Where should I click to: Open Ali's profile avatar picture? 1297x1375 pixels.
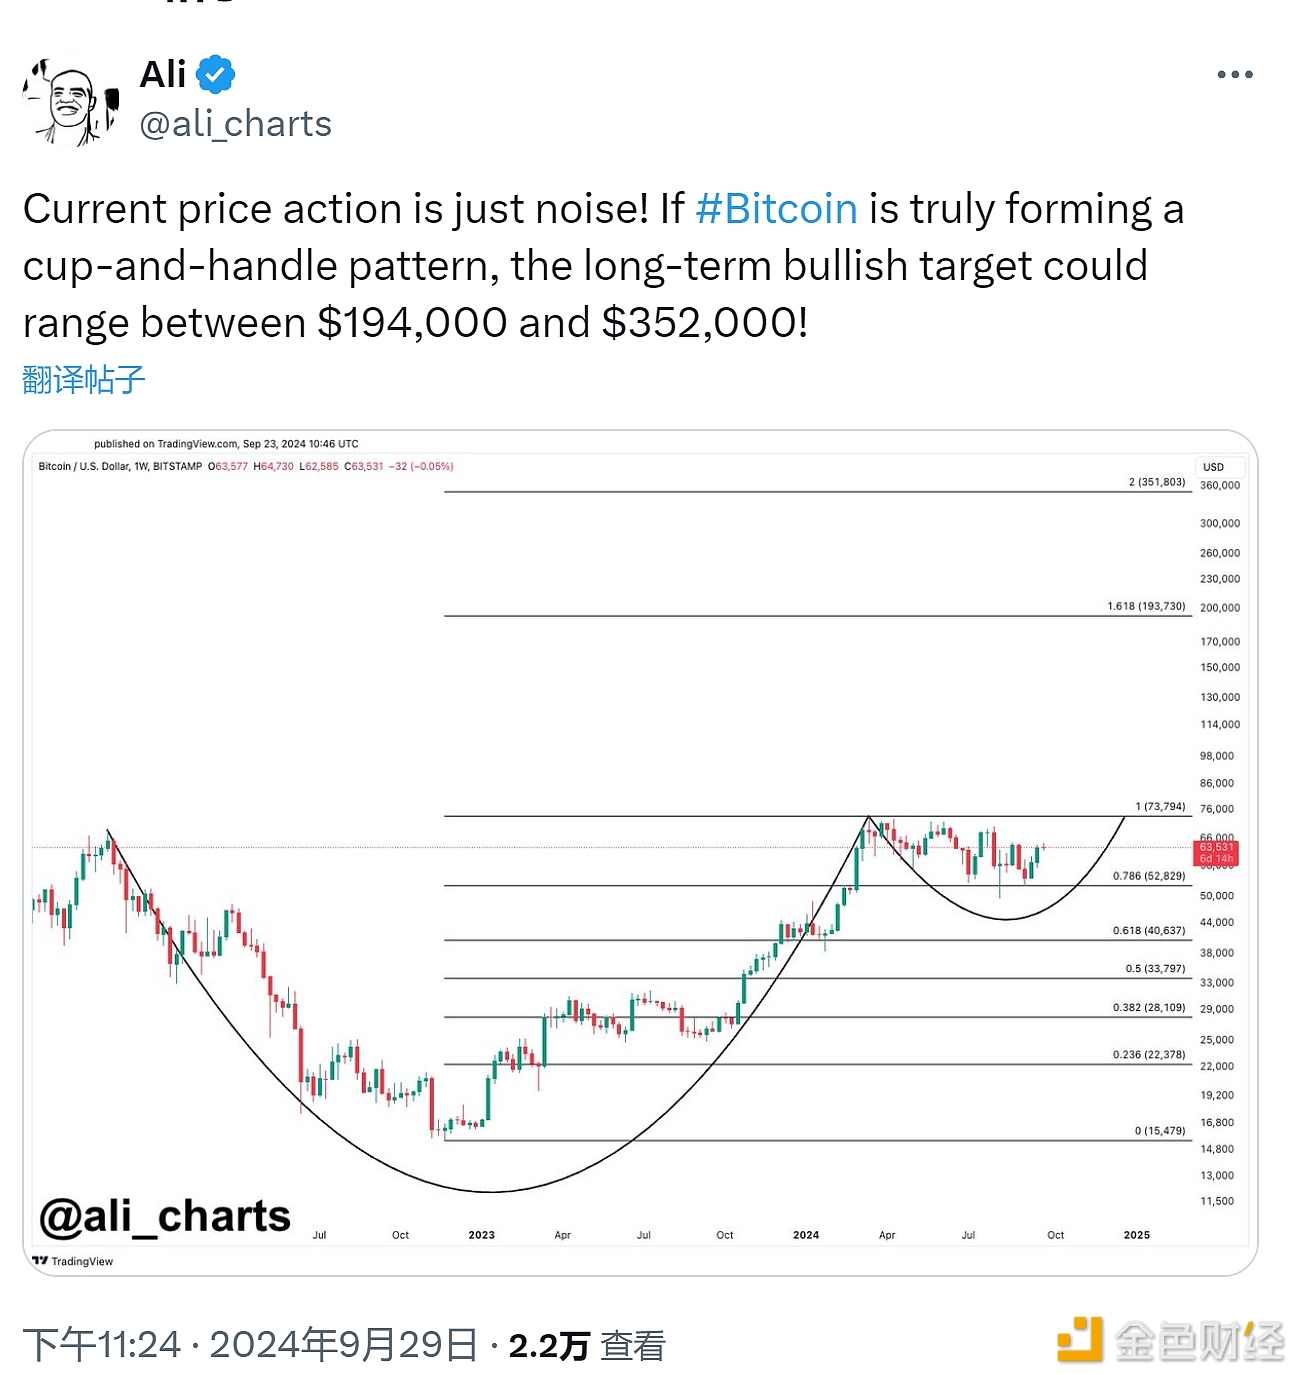(x=71, y=102)
